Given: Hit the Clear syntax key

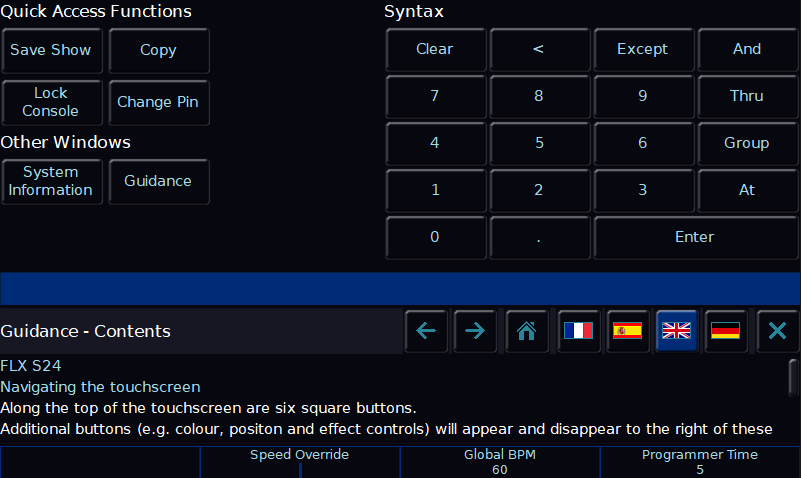Looking at the screenshot, I should tap(435, 50).
